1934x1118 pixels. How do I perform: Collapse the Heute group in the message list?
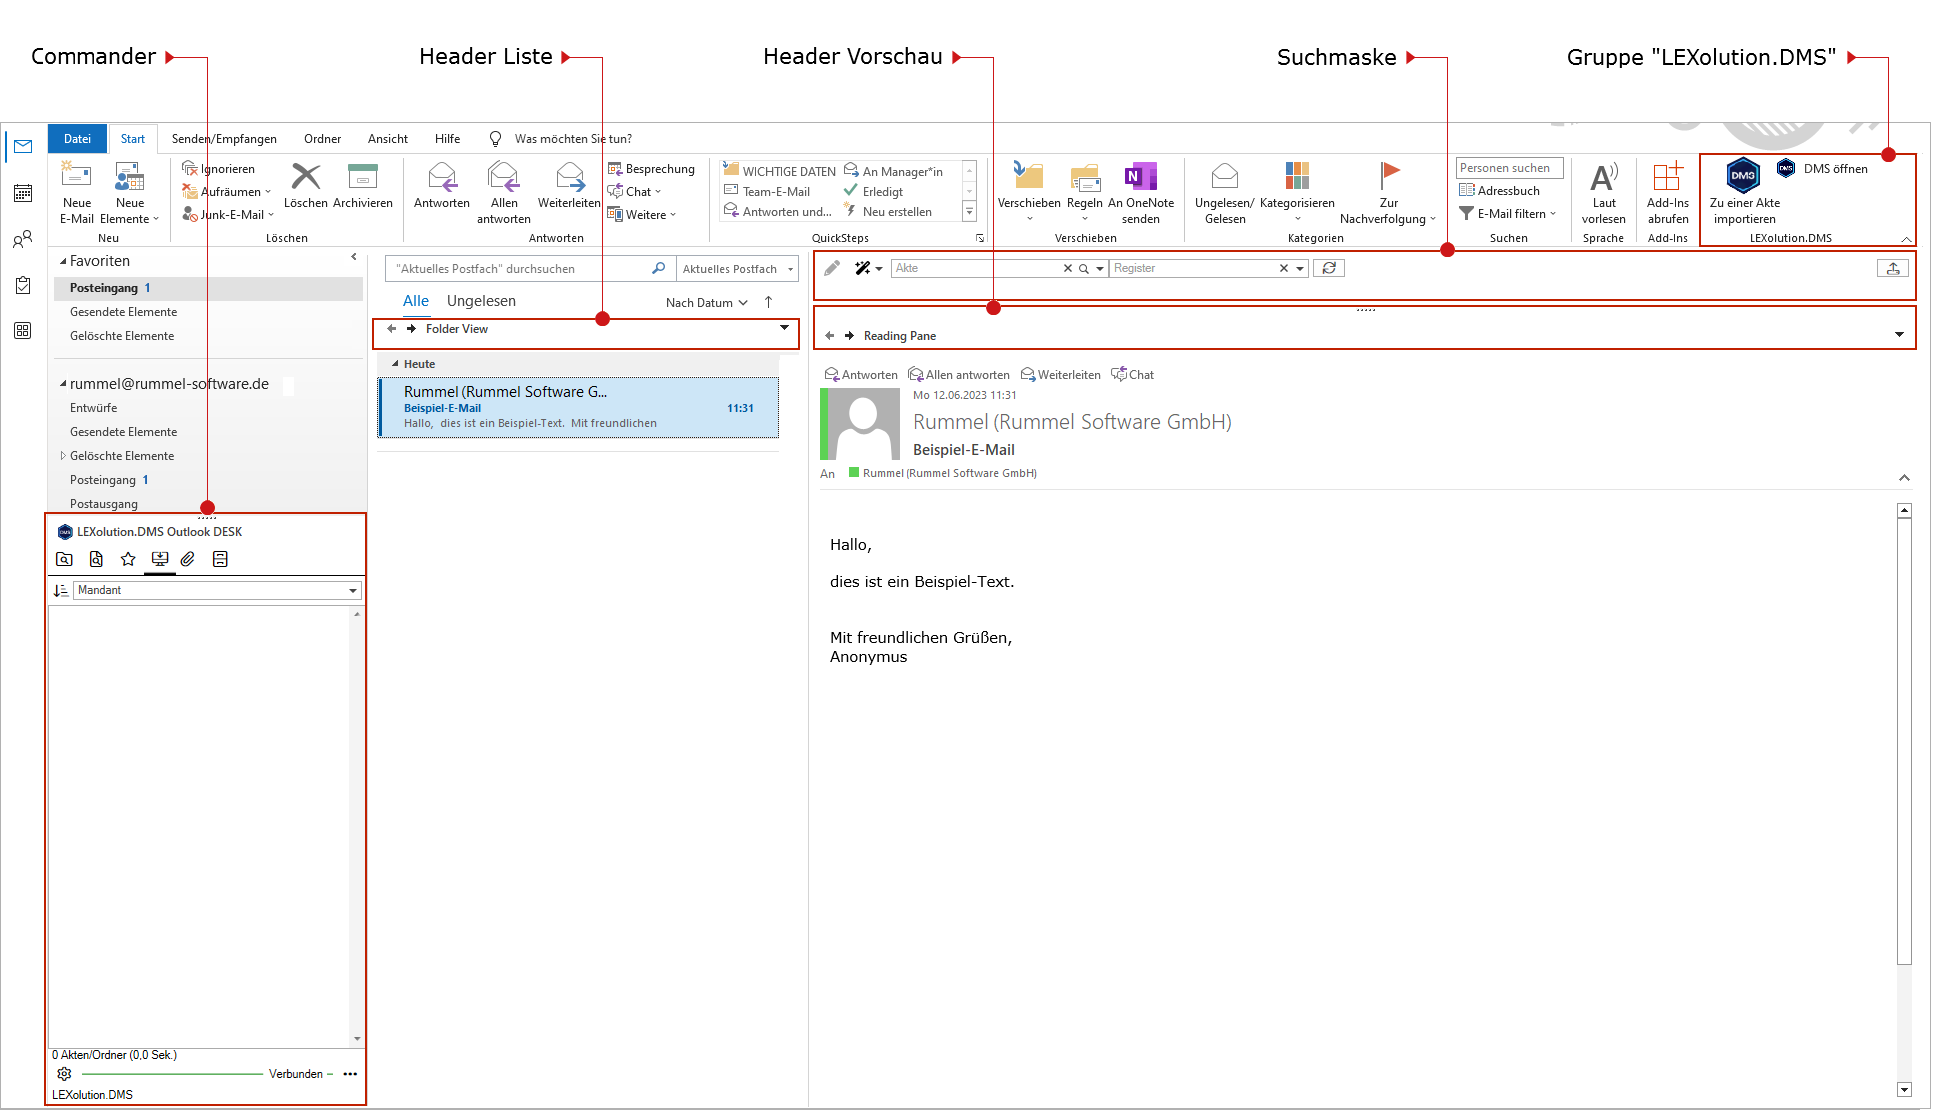[396, 364]
